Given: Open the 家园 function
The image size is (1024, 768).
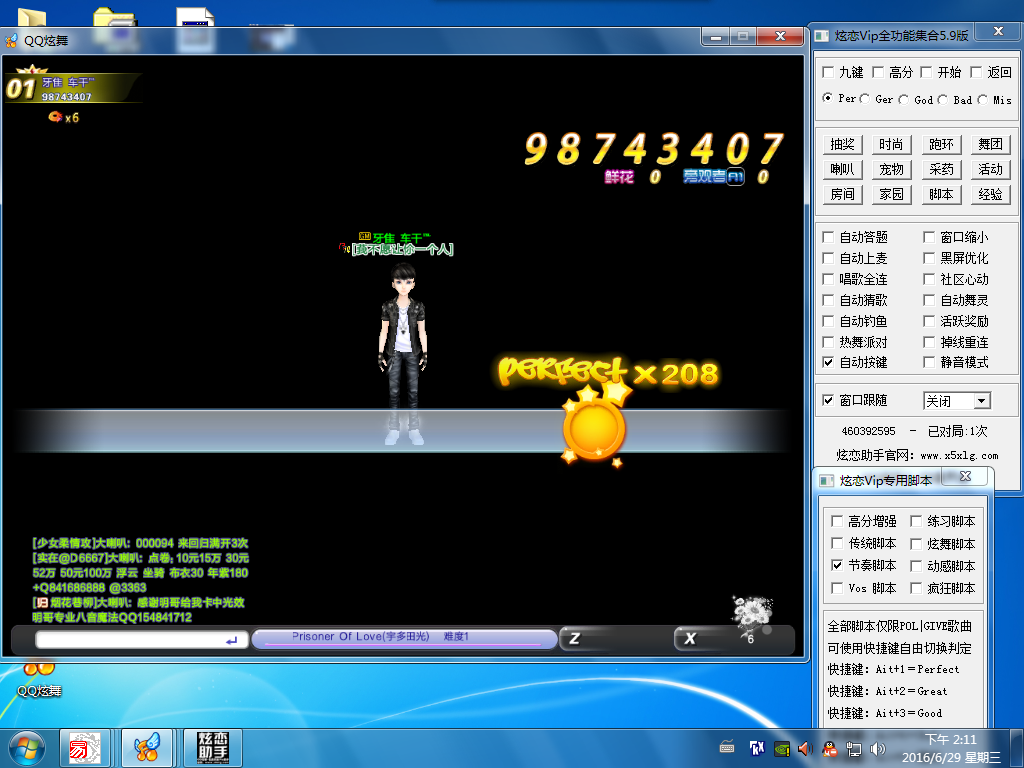Looking at the screenshot, I should coord(891,194).
